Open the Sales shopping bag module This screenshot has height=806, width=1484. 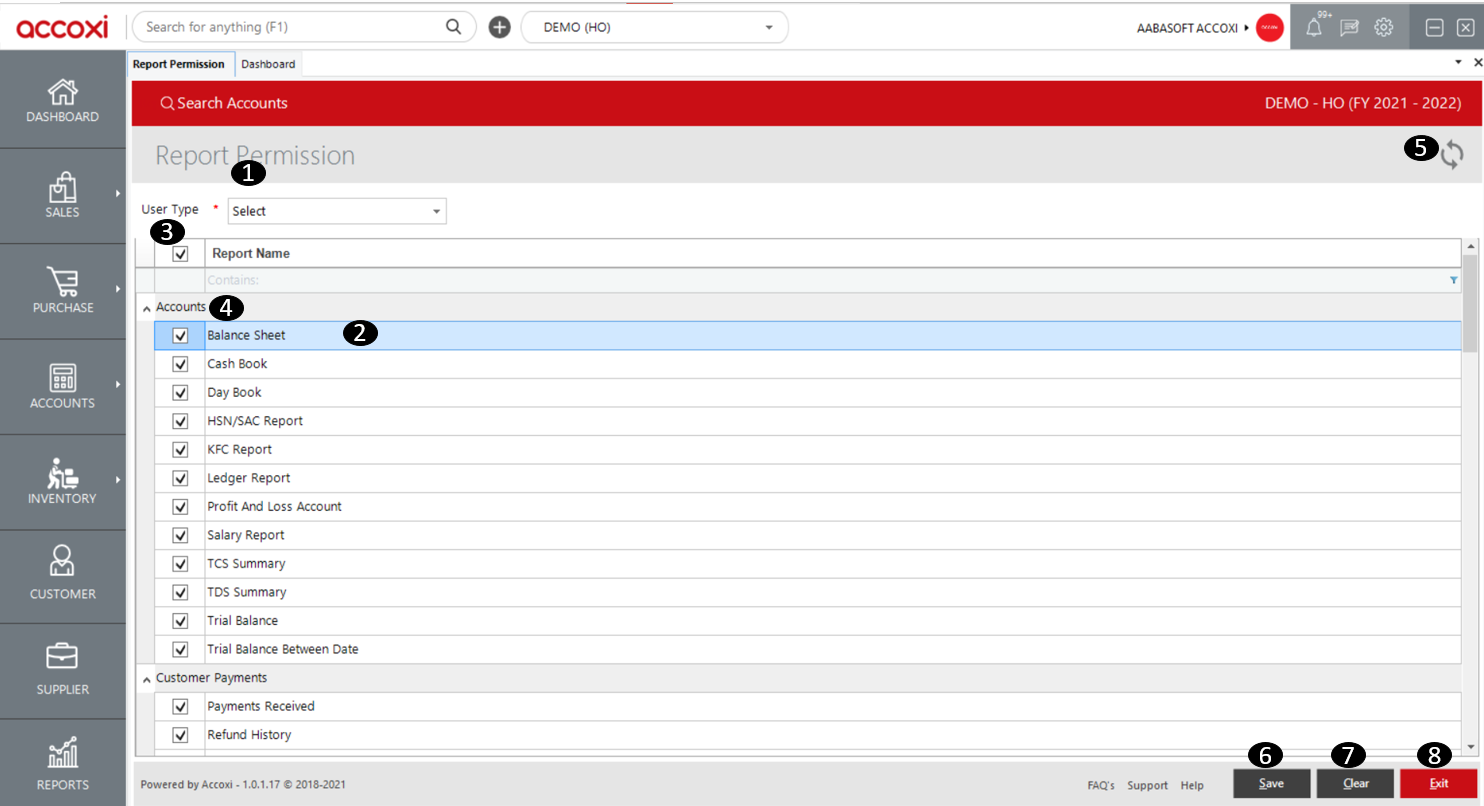(x=62, y=195)
